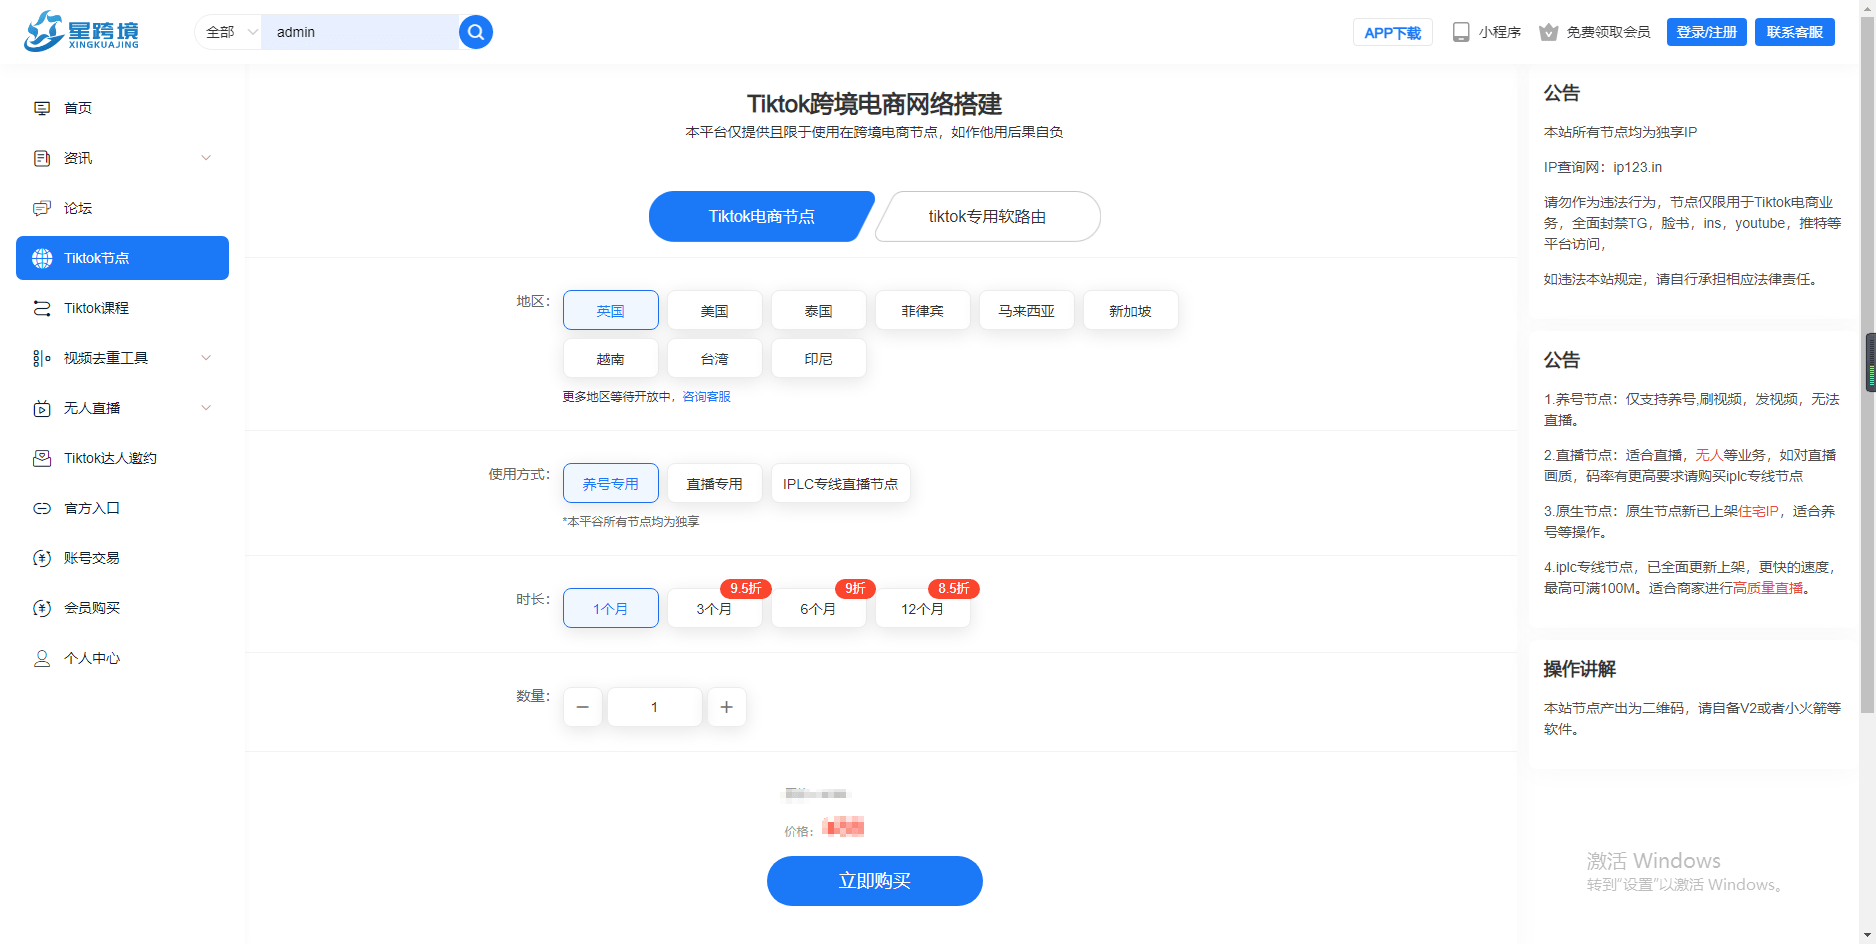Click the 账号交易 yen icon

tap(42, 558)
